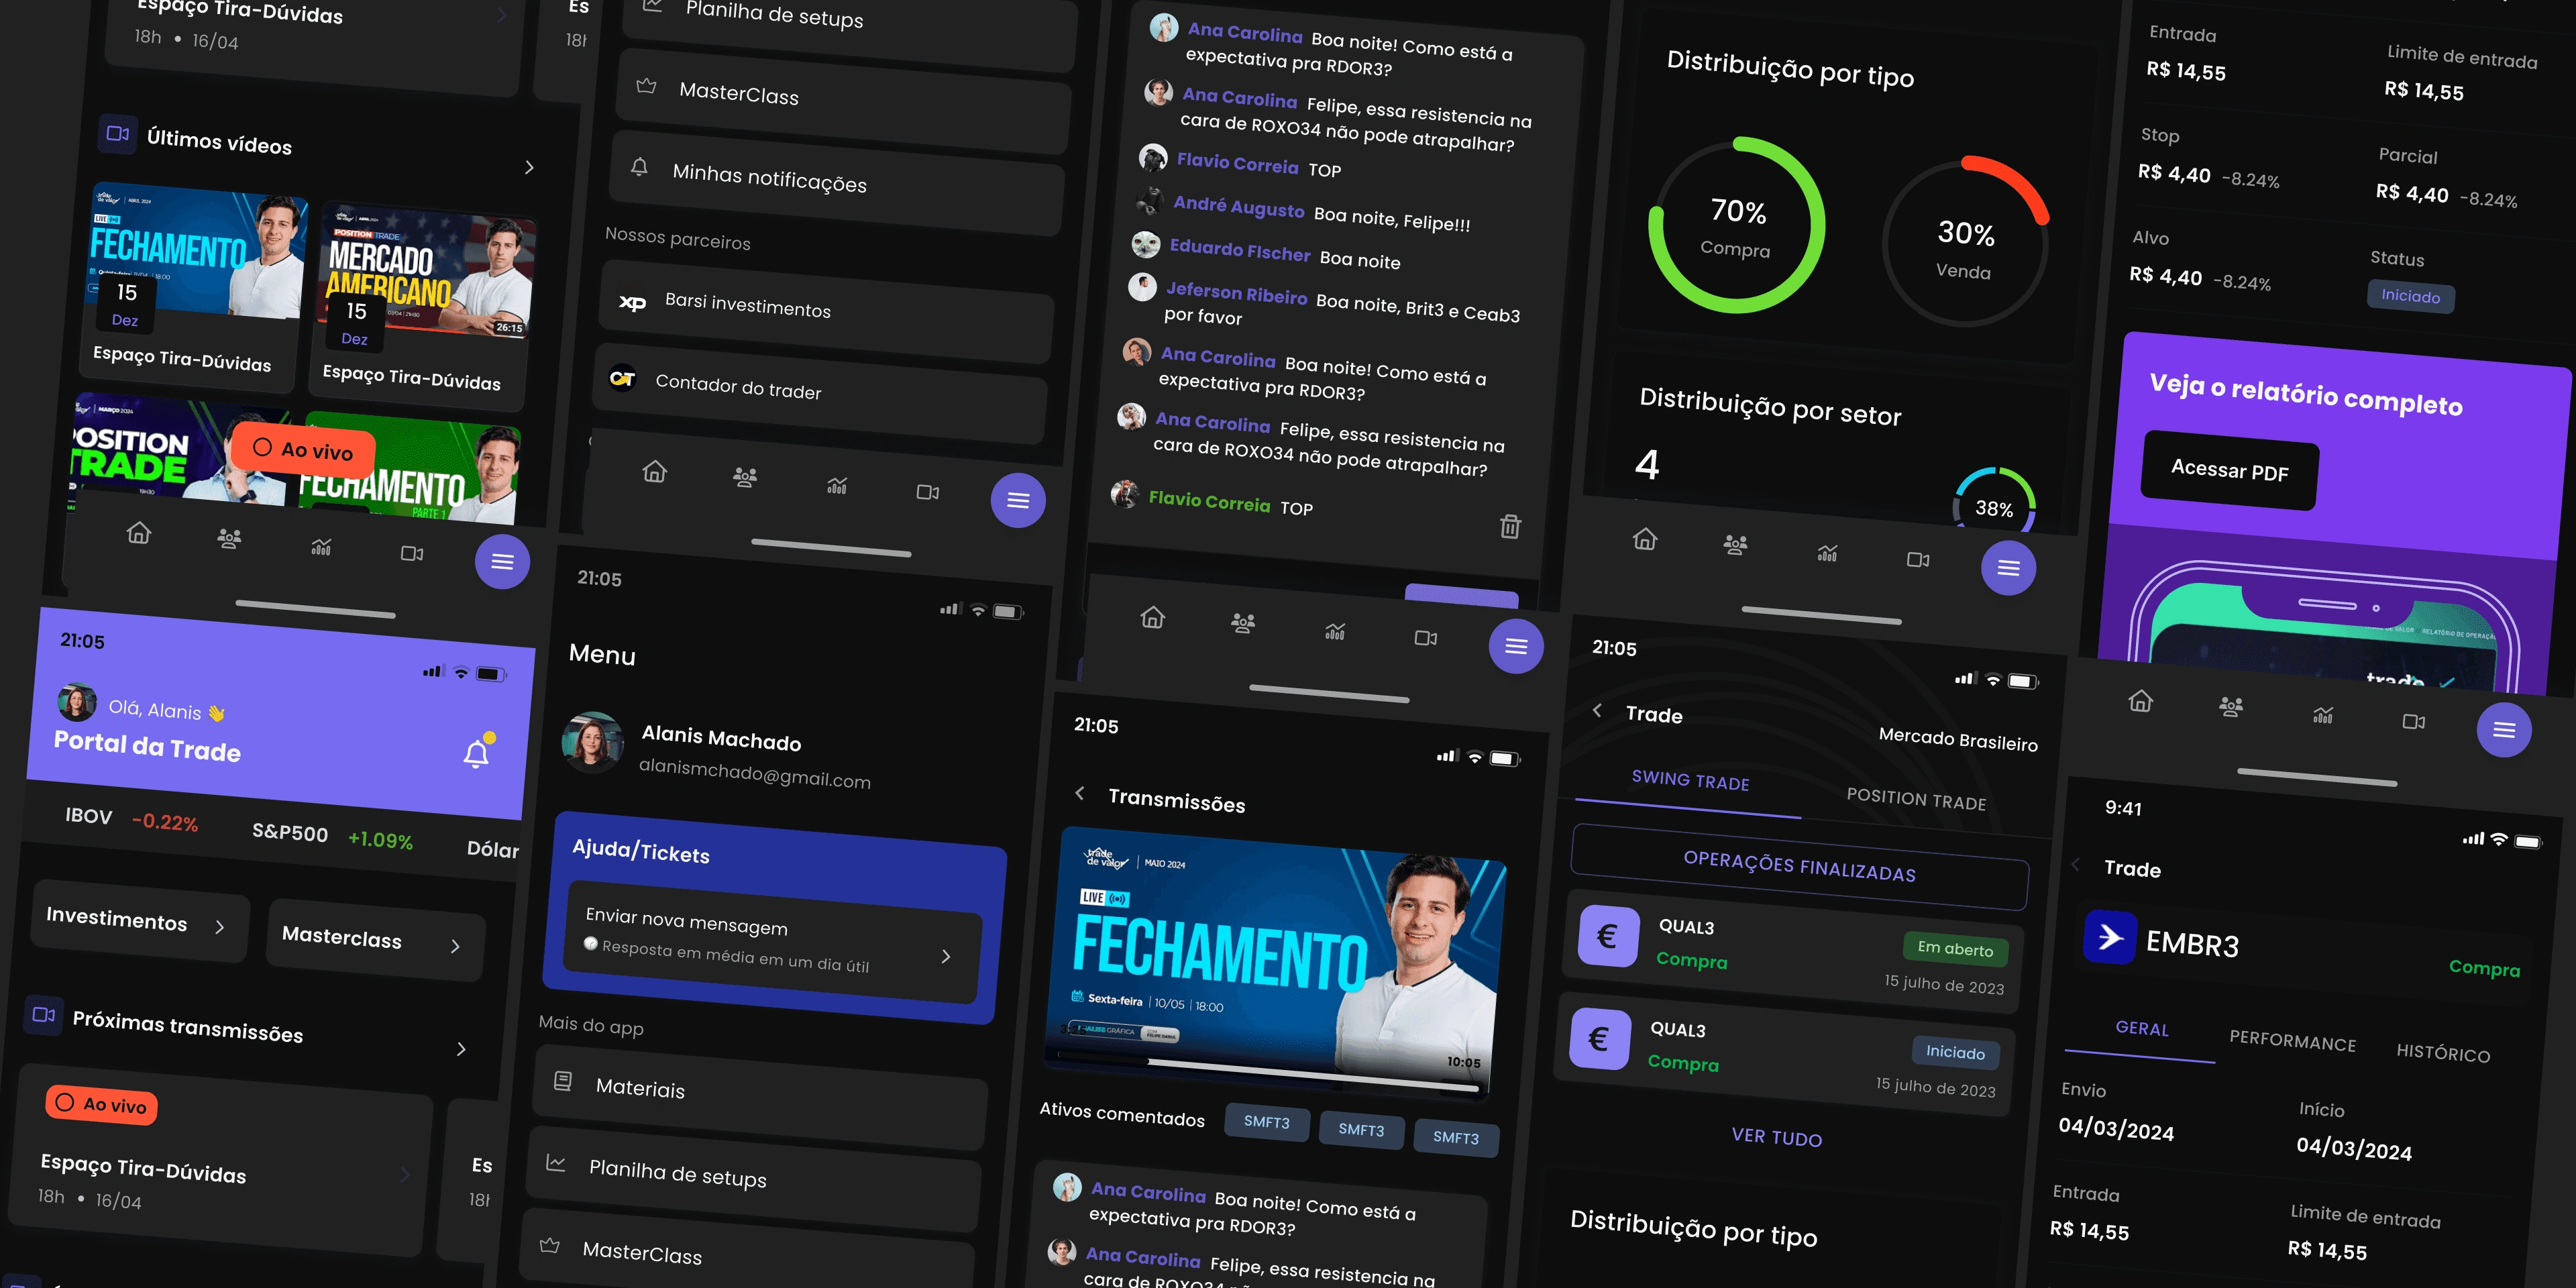Tap community icon in nav under video thumbnails
The width and height of the screenshot is (2576, 1288).
point(229,539)
